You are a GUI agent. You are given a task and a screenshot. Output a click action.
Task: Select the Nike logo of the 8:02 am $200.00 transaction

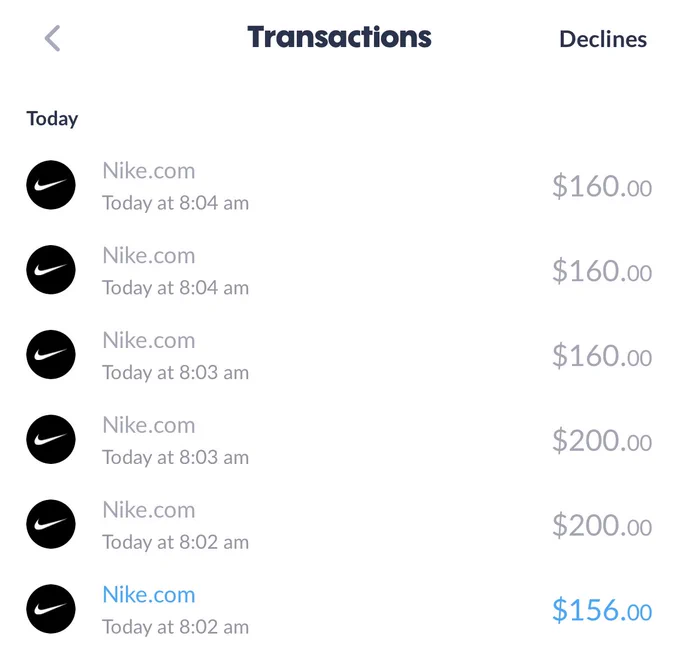point(51,524)
